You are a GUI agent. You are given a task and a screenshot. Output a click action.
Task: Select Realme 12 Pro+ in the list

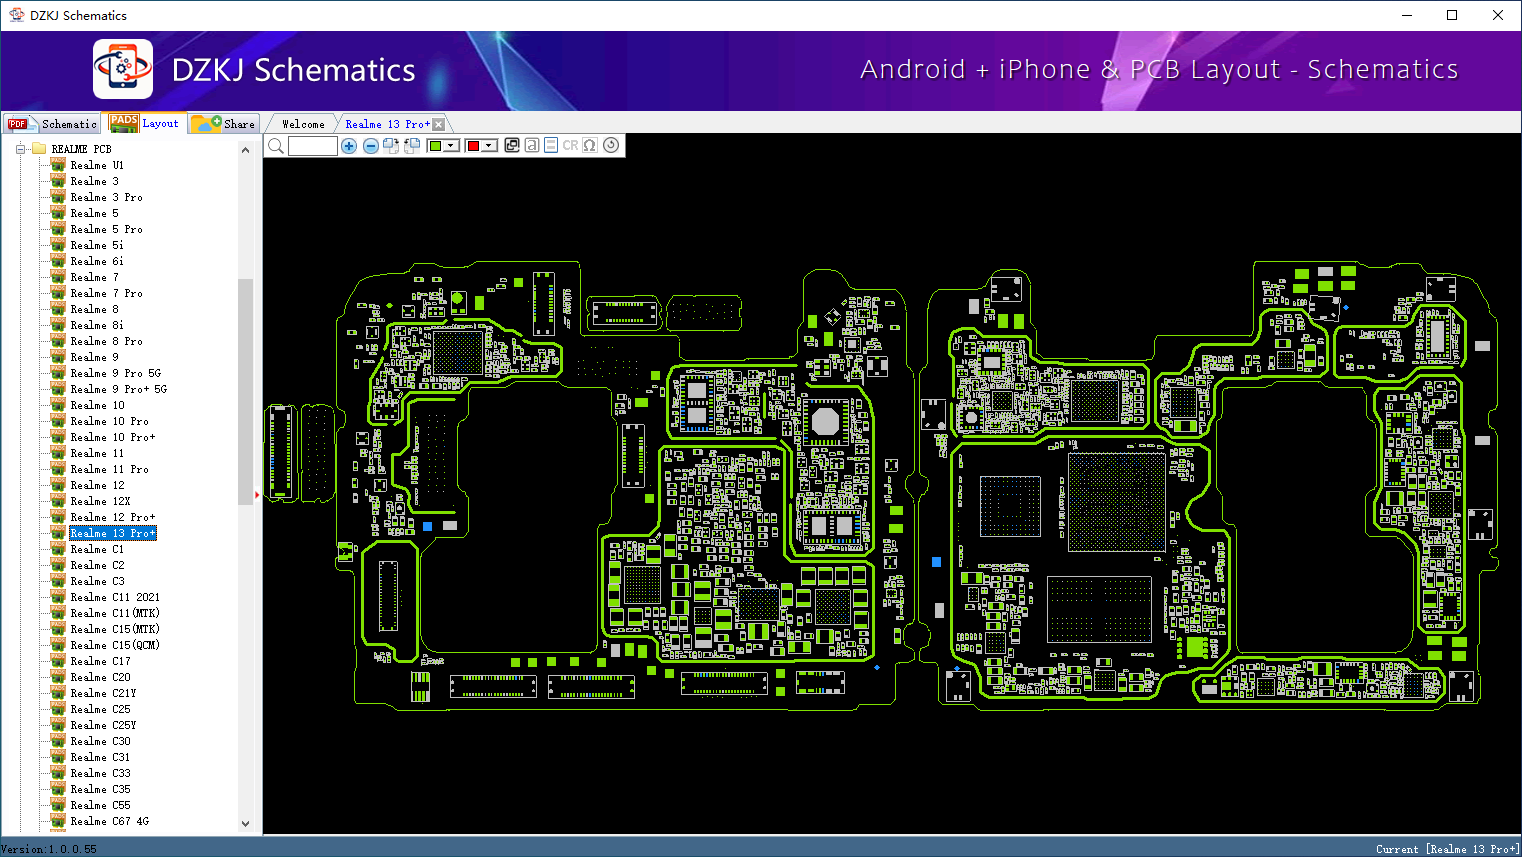pyautogui.click(x=113, y=517)
